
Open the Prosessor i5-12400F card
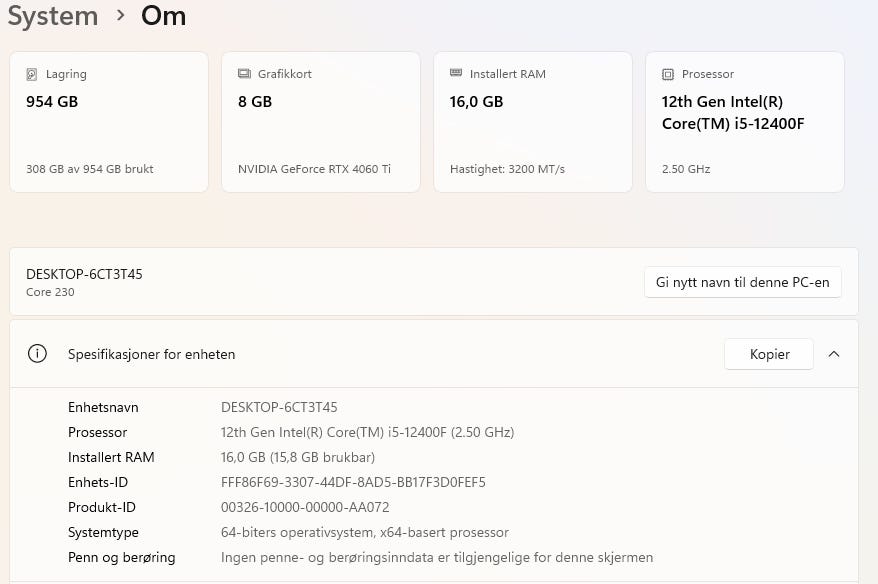[x=744, y=122]
